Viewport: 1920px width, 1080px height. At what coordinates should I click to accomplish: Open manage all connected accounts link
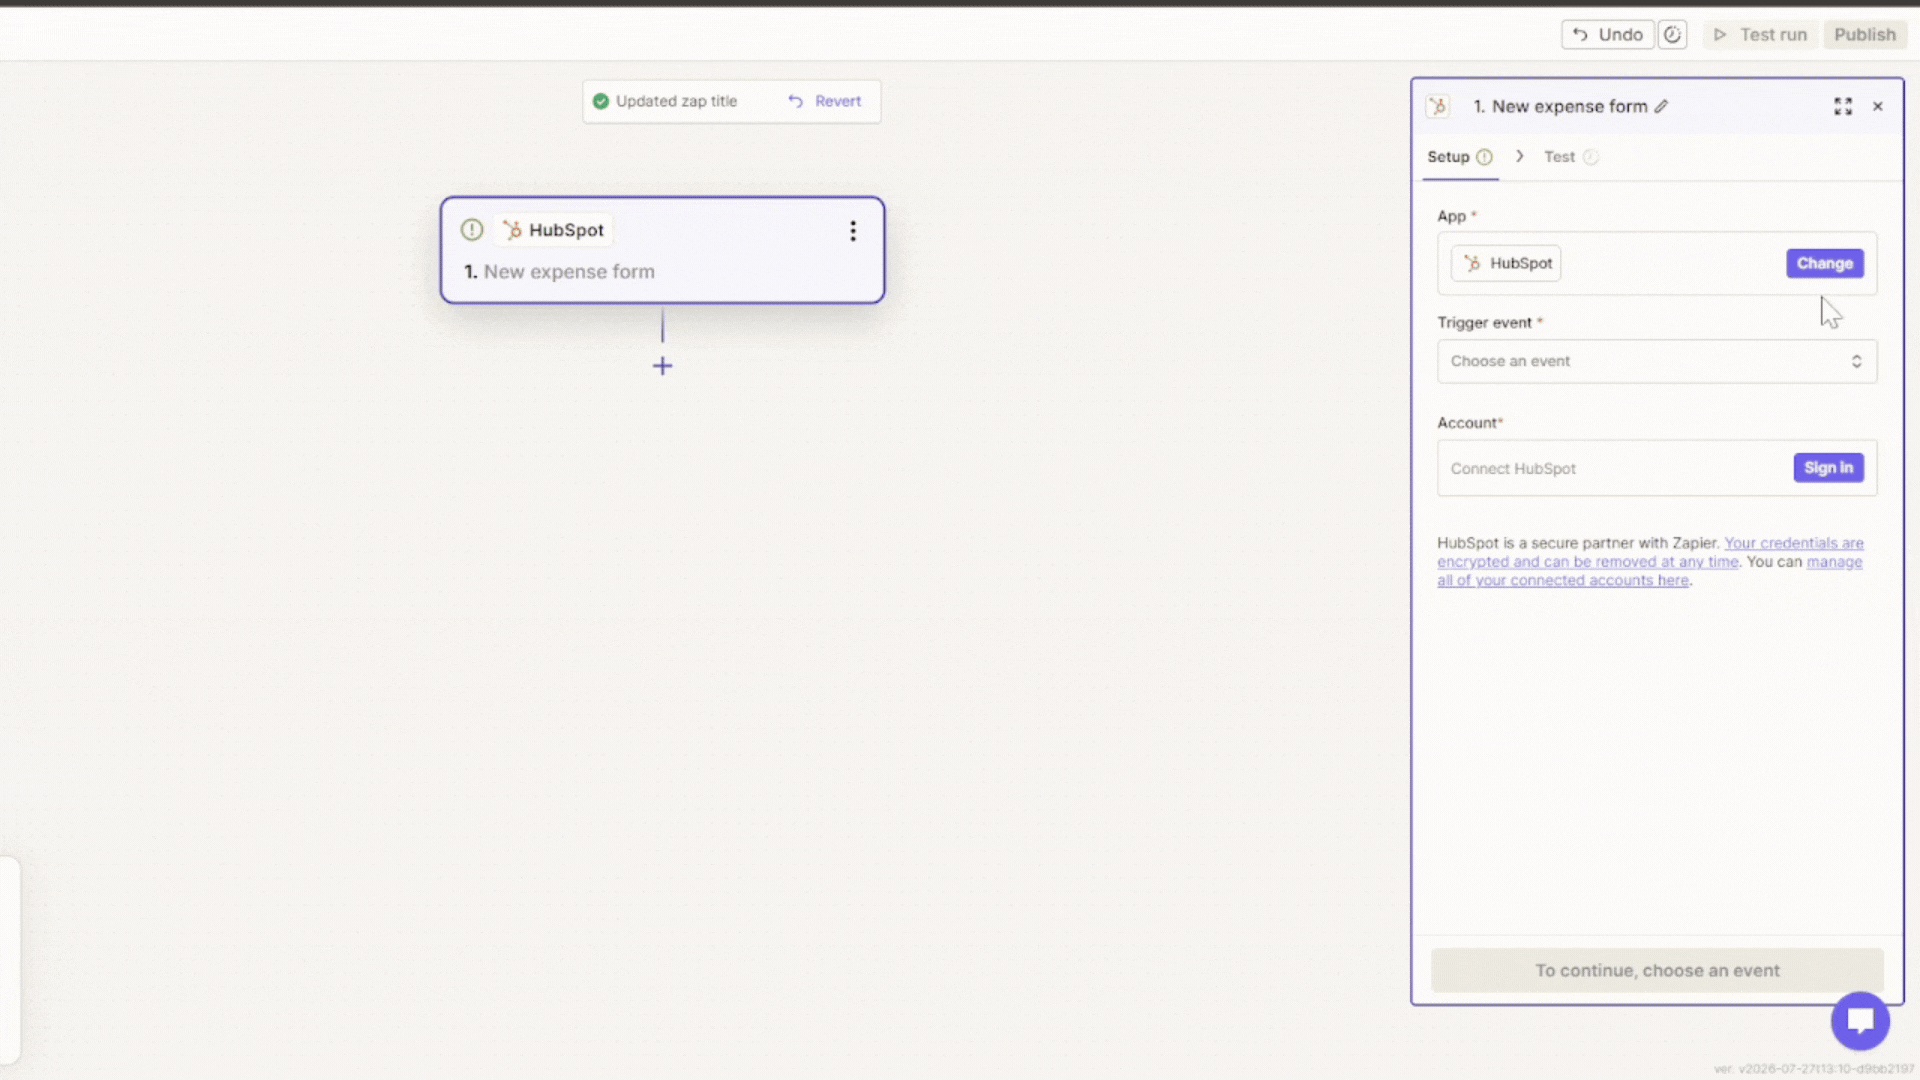coord(1650,571)
